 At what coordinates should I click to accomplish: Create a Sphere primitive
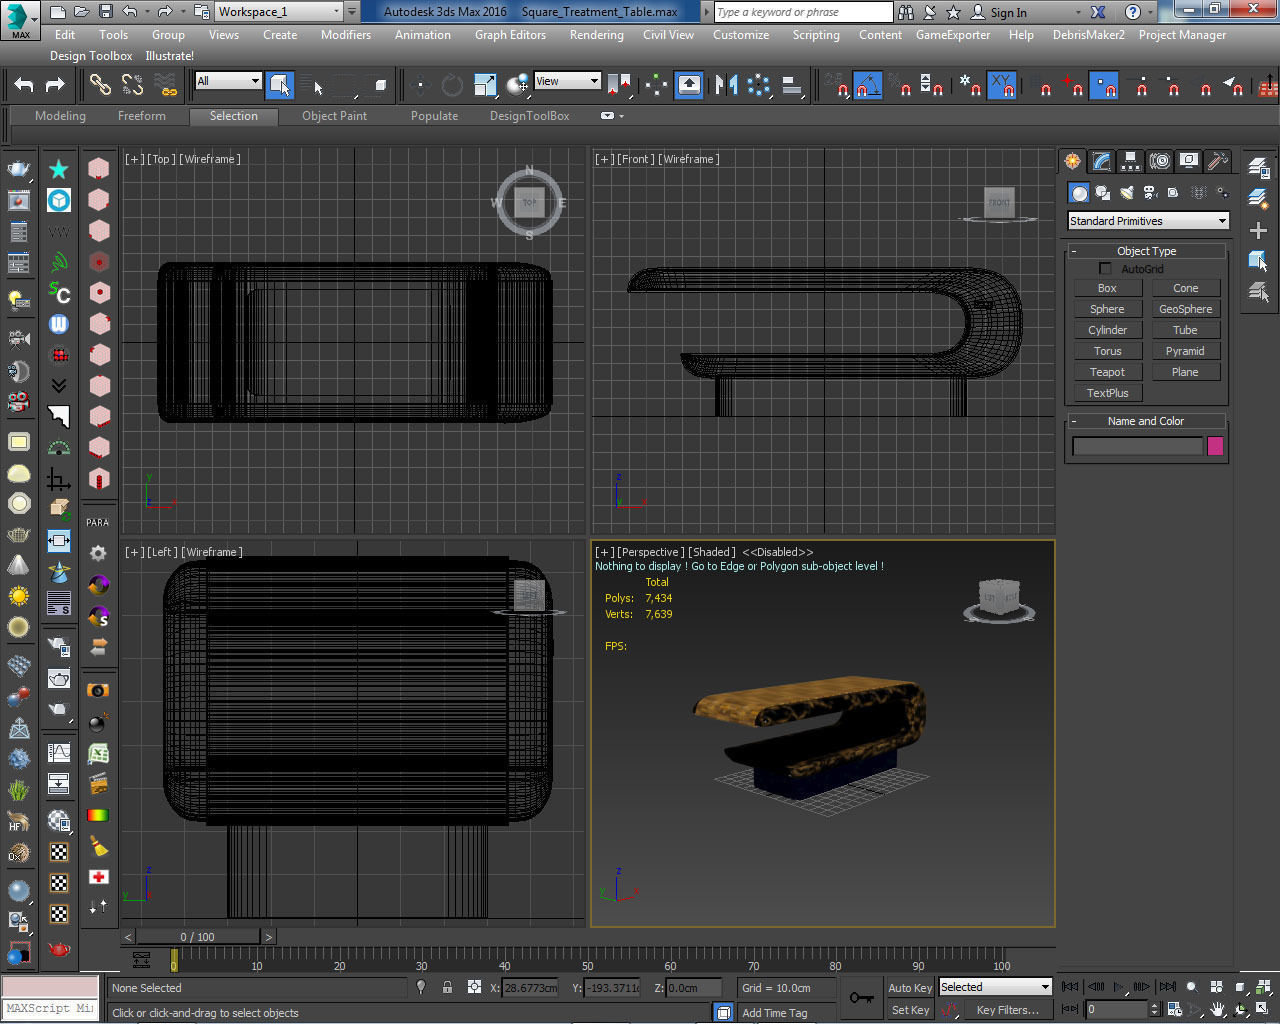coord(1107,309)
